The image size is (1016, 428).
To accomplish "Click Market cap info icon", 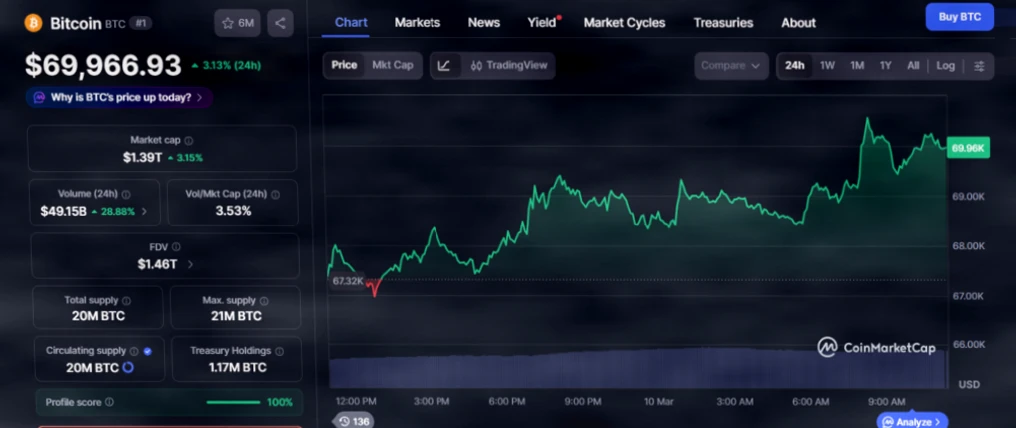I will pos(189,141).
